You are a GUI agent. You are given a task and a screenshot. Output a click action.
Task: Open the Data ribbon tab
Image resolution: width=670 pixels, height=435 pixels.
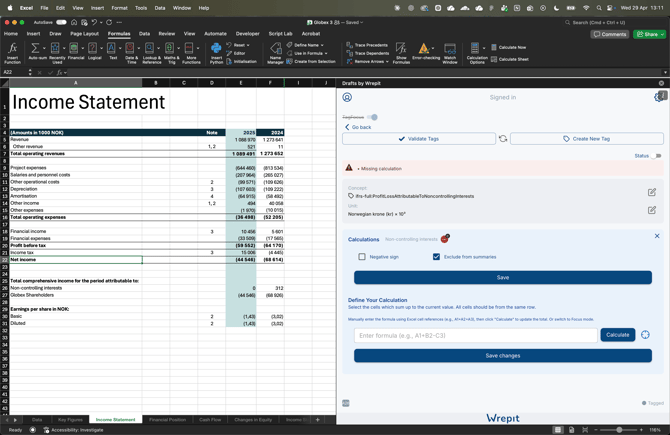click(x=144, y=34)
